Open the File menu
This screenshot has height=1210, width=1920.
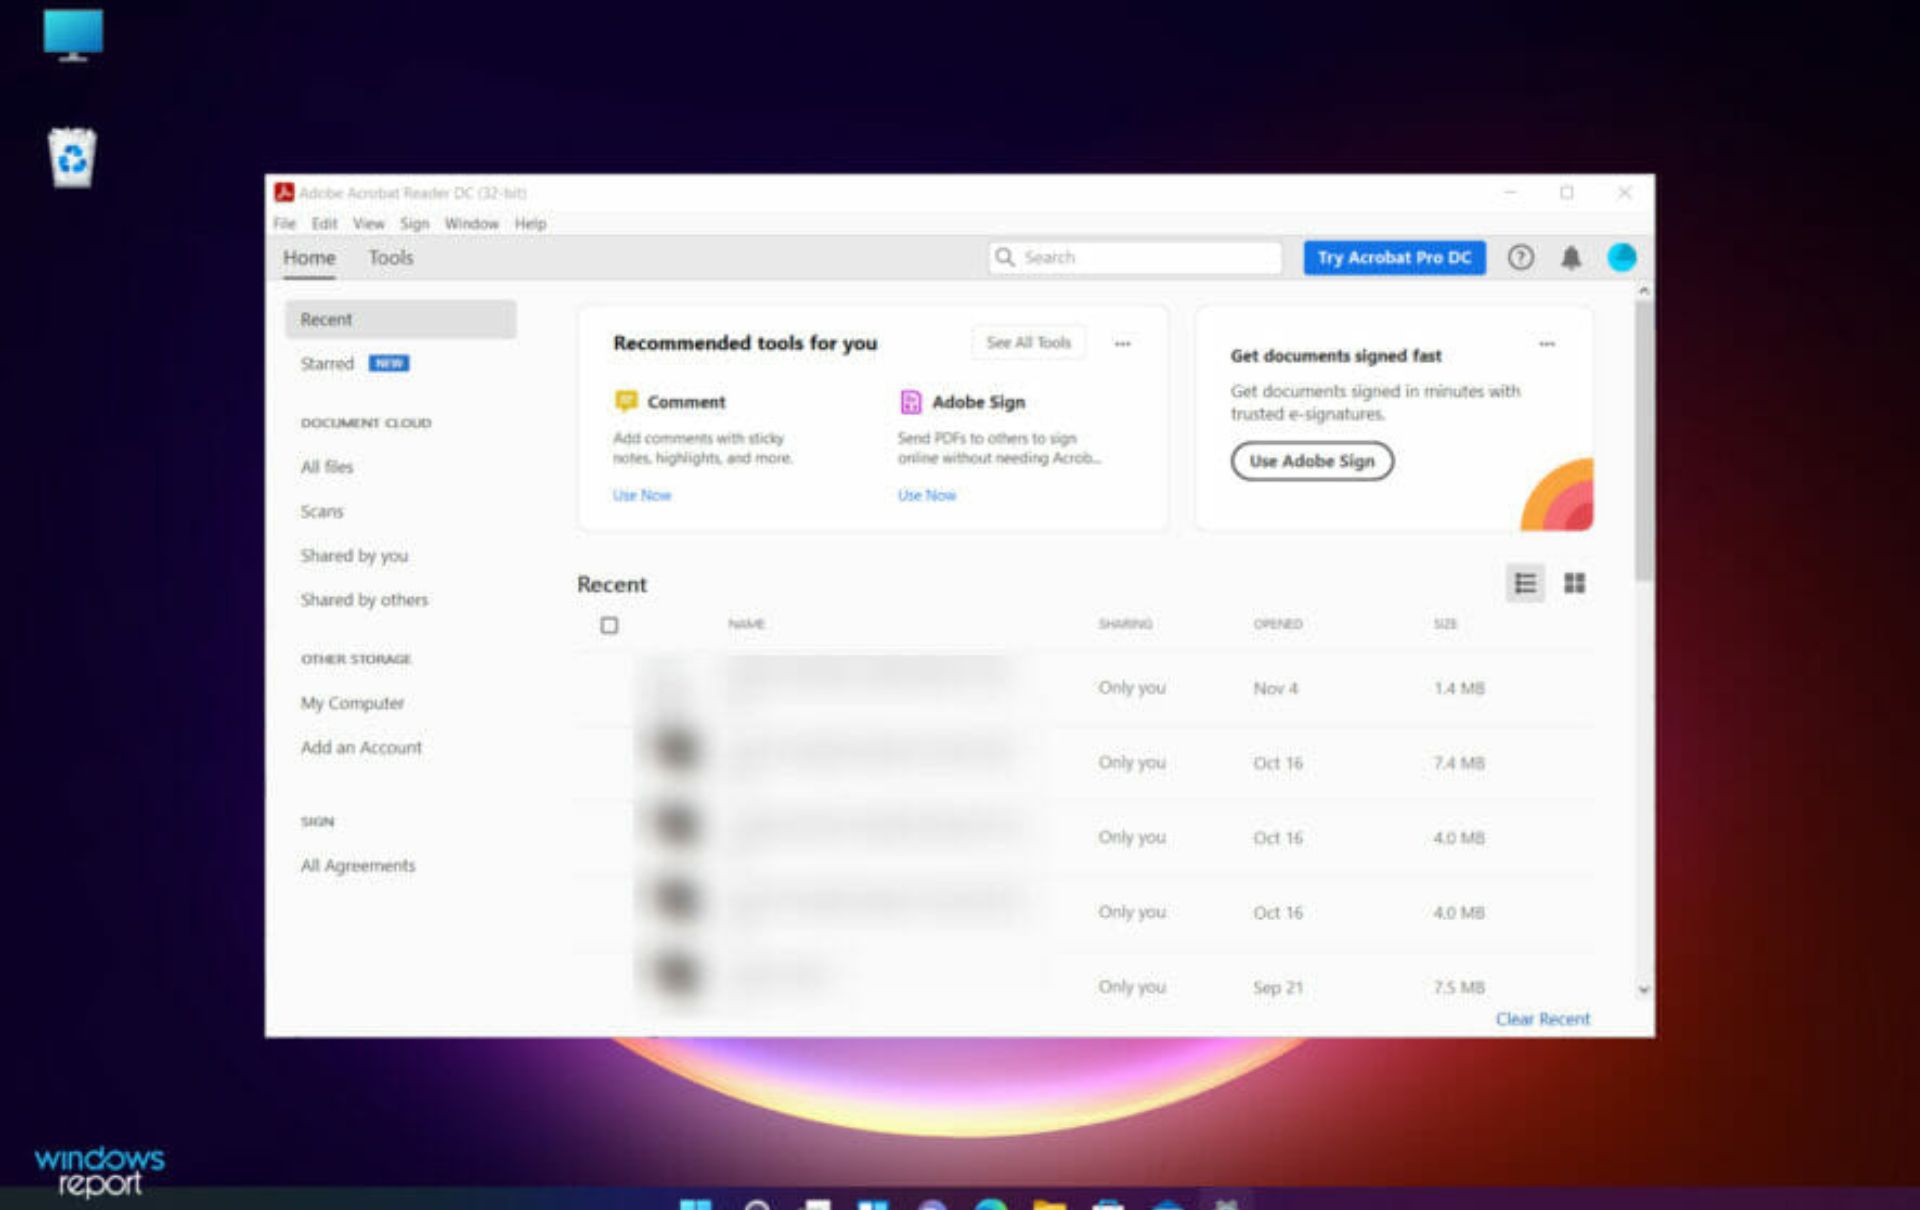tap(285, 224)
